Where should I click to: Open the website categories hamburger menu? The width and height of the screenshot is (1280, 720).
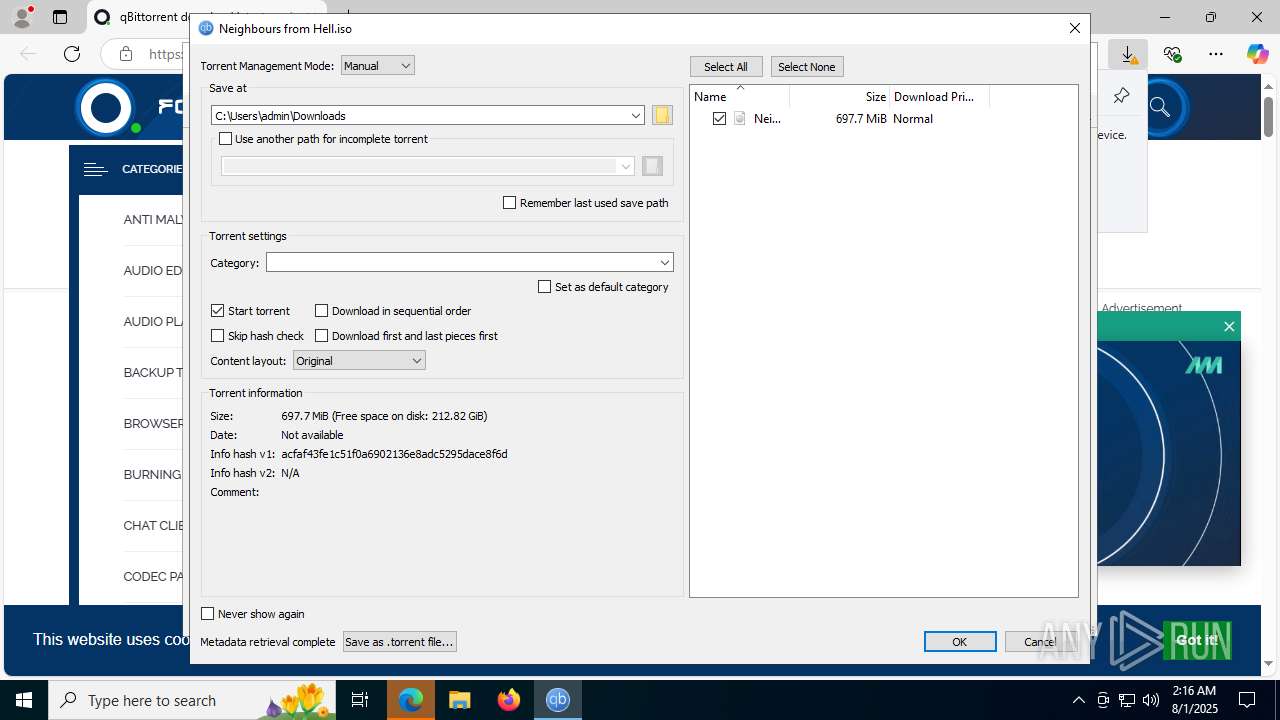95,169
